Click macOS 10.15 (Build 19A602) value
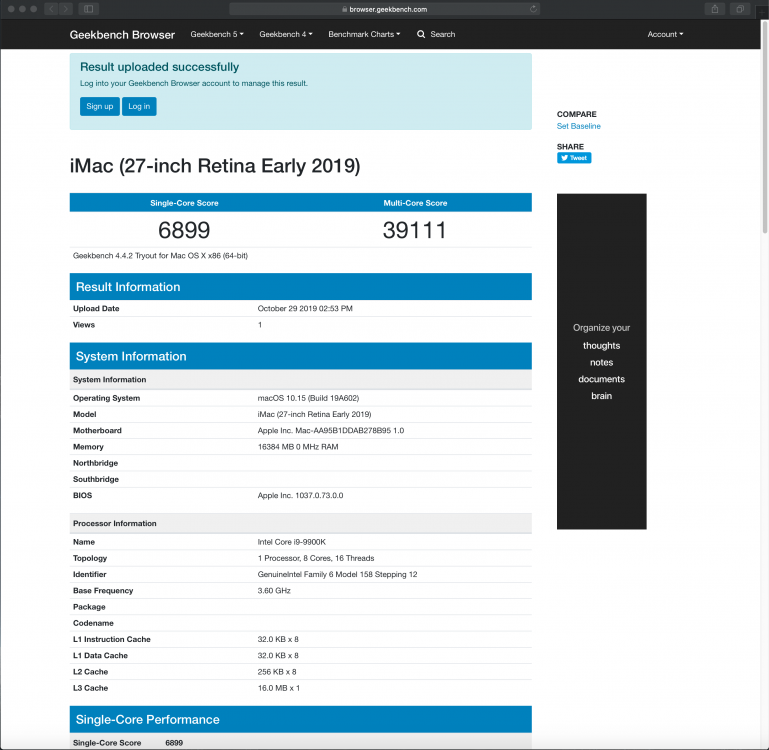769x750 pixels. click(308, 398)
